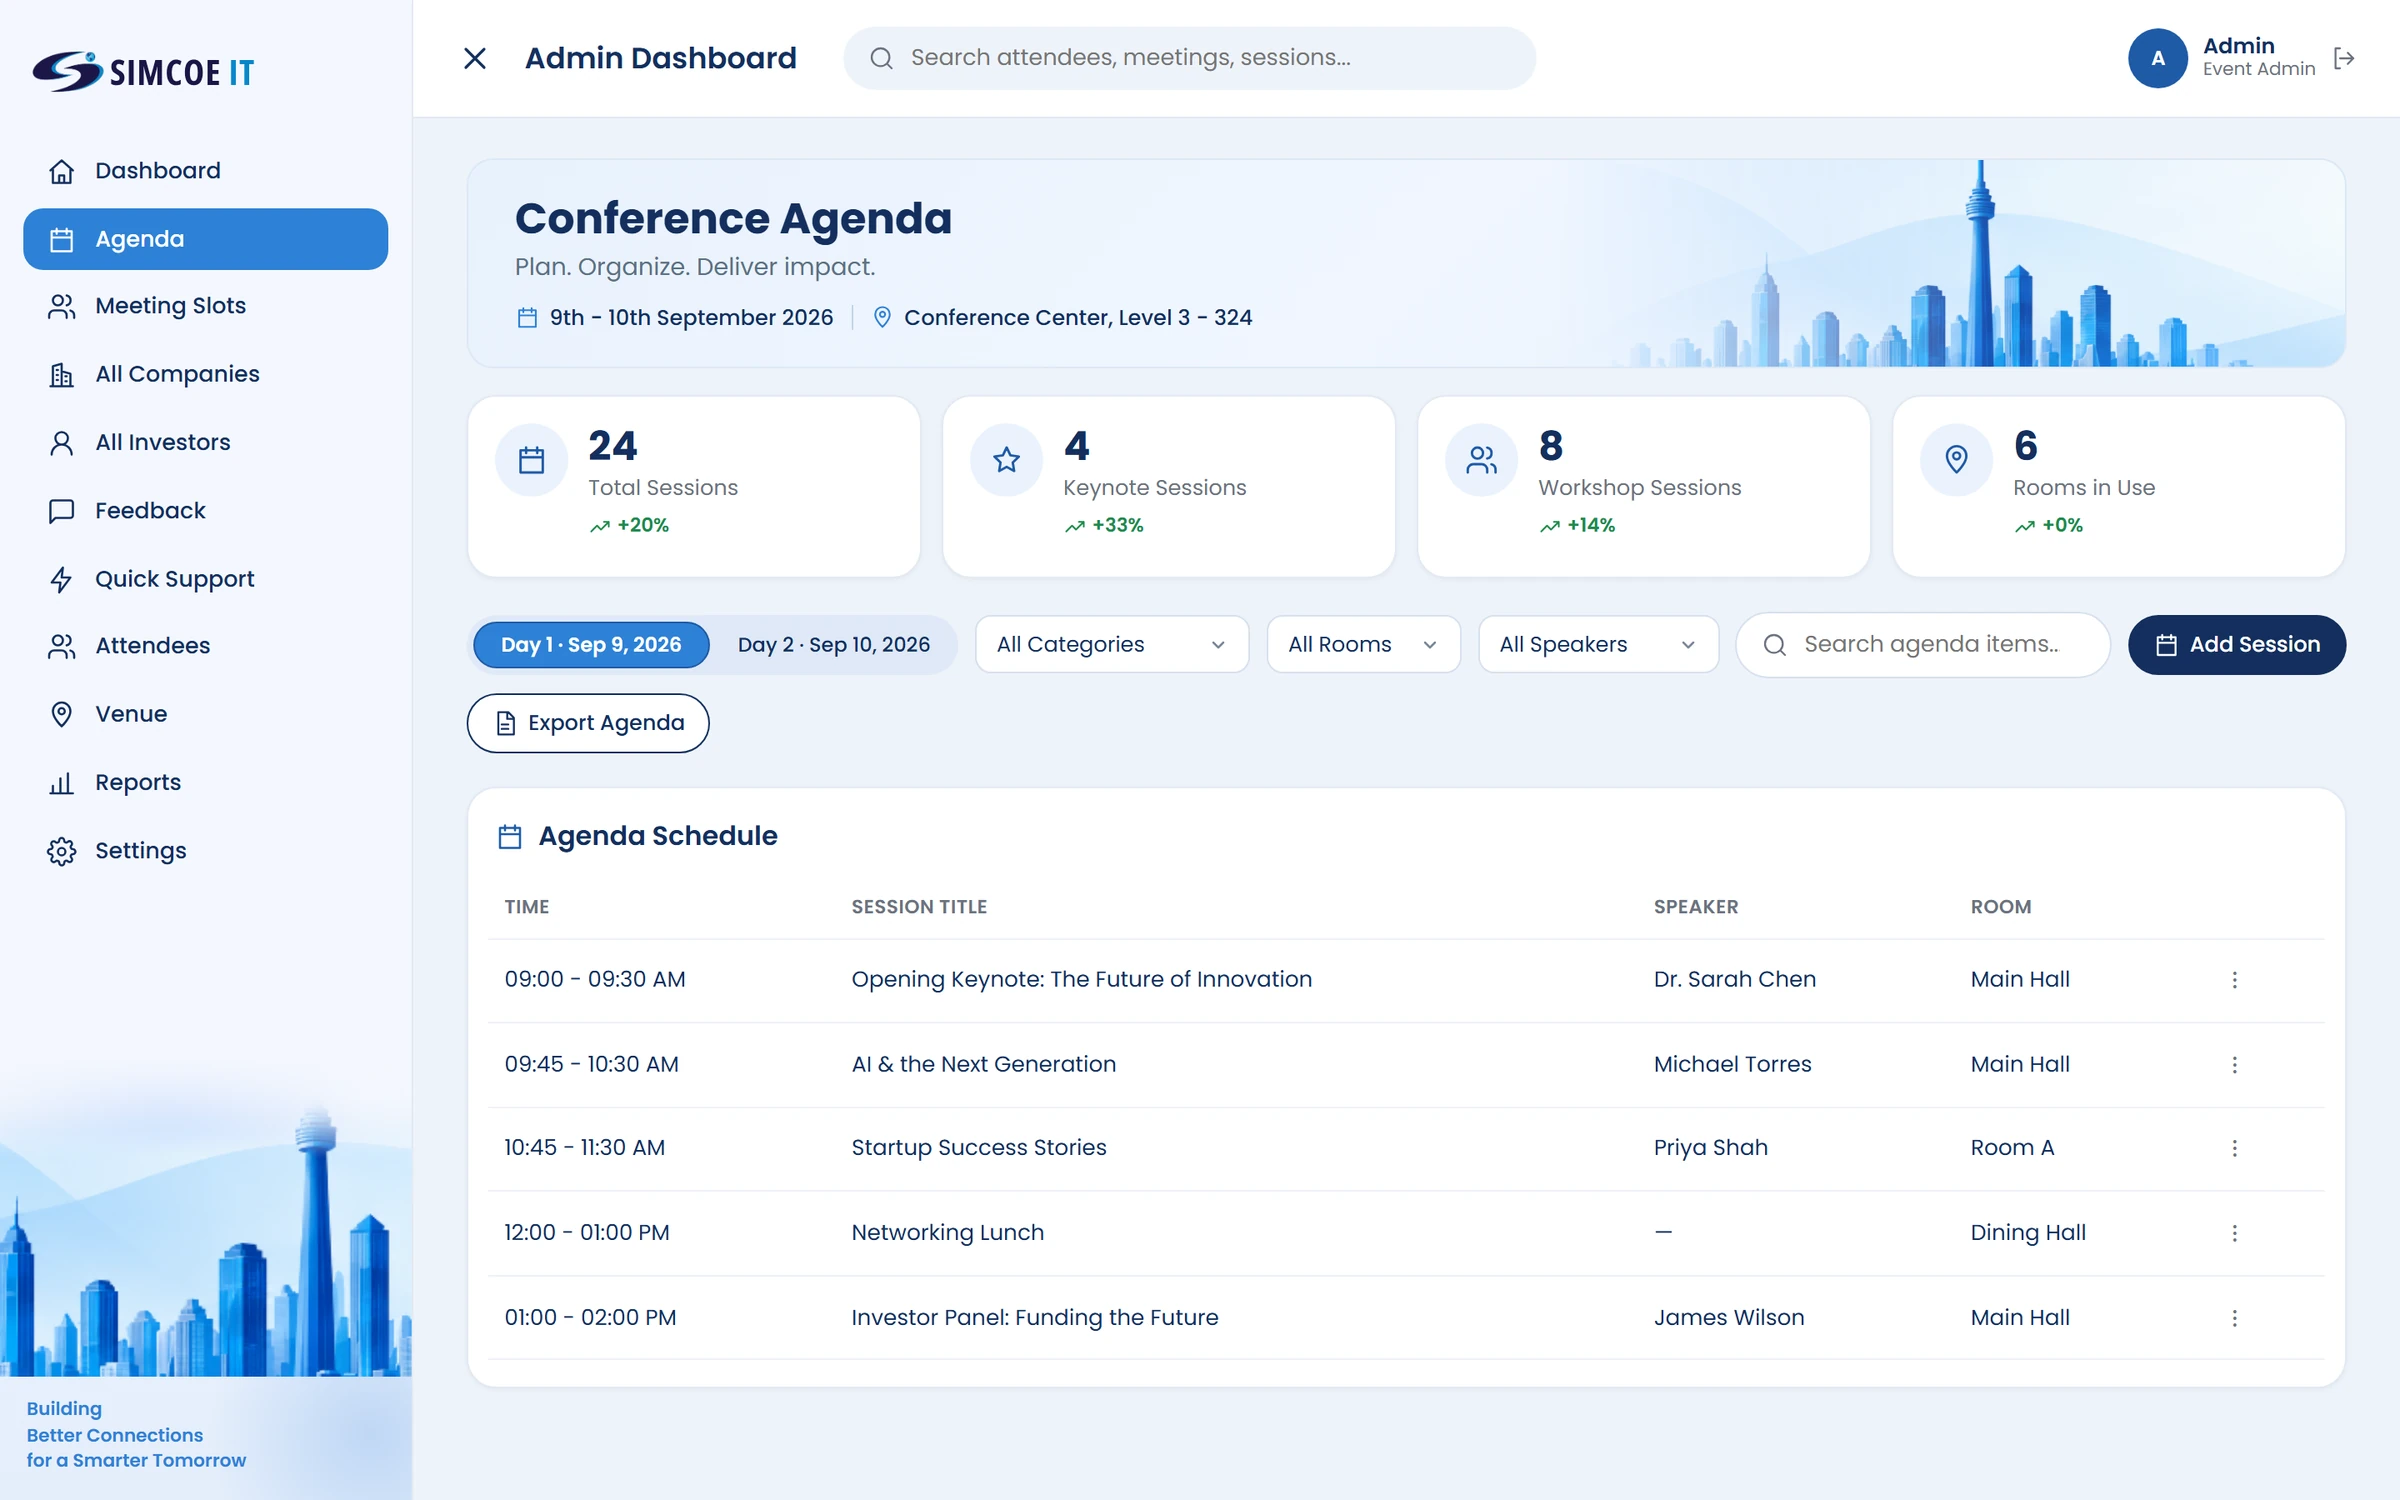Open Feedback in the sidebar
The height and width of the screenshot is (1500, 2400).
tap(205, 511)
